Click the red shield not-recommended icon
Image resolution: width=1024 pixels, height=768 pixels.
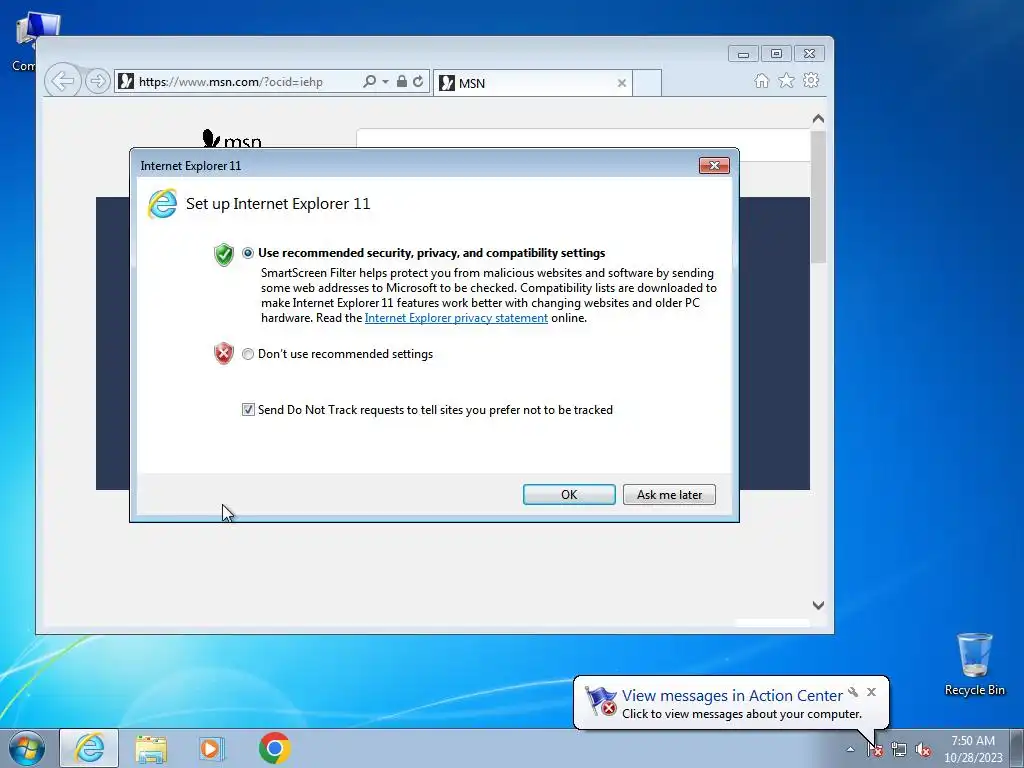(223, 353)
